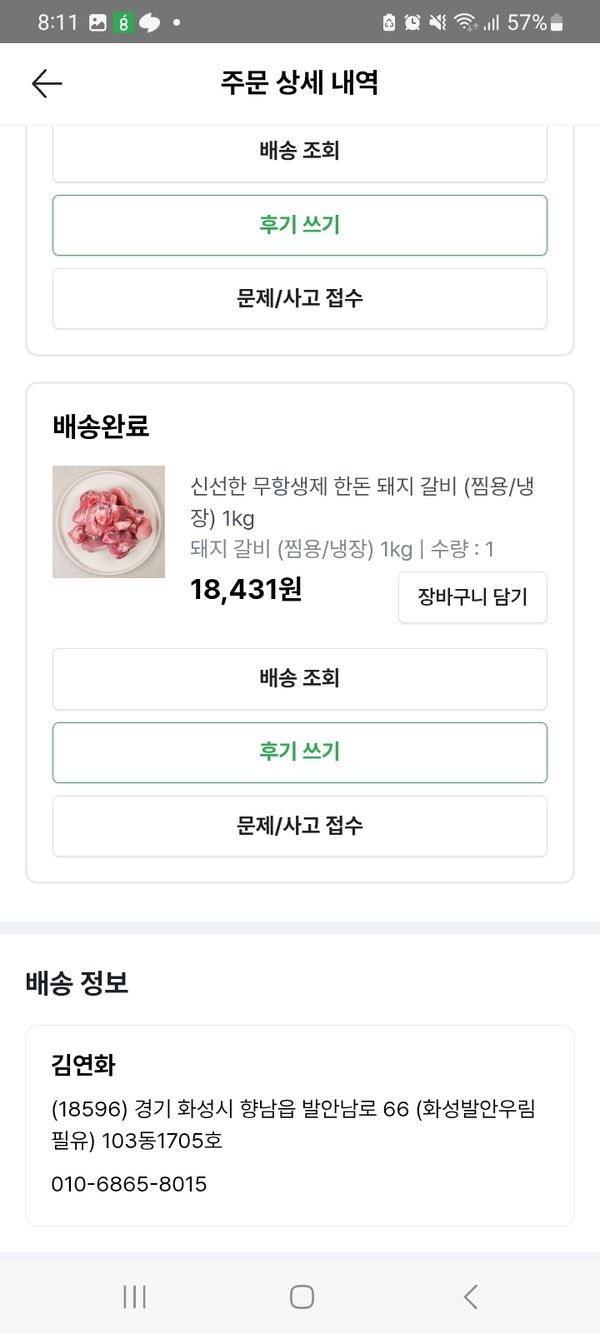Screen dimensions: 600x1333
Task: Open the 신선한 무항생제 한돈 돼지 갈비 product title
Action: [x=364, y=501]
